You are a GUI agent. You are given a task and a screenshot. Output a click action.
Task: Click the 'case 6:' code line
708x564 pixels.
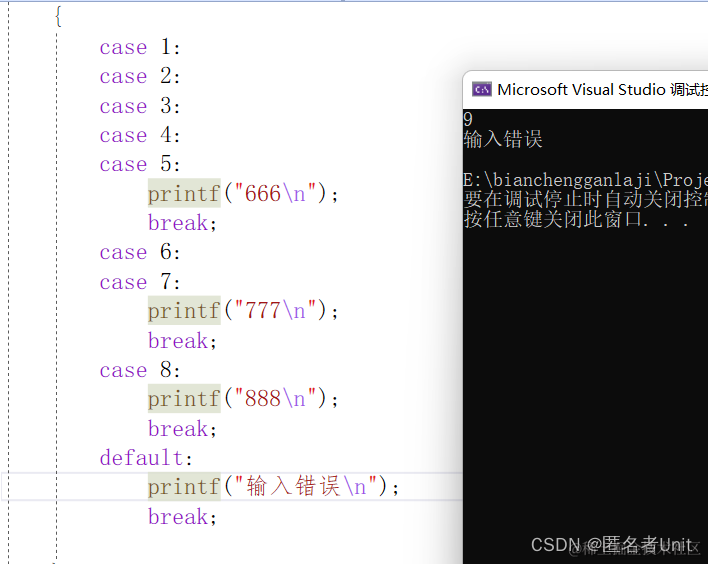(140, 252)
